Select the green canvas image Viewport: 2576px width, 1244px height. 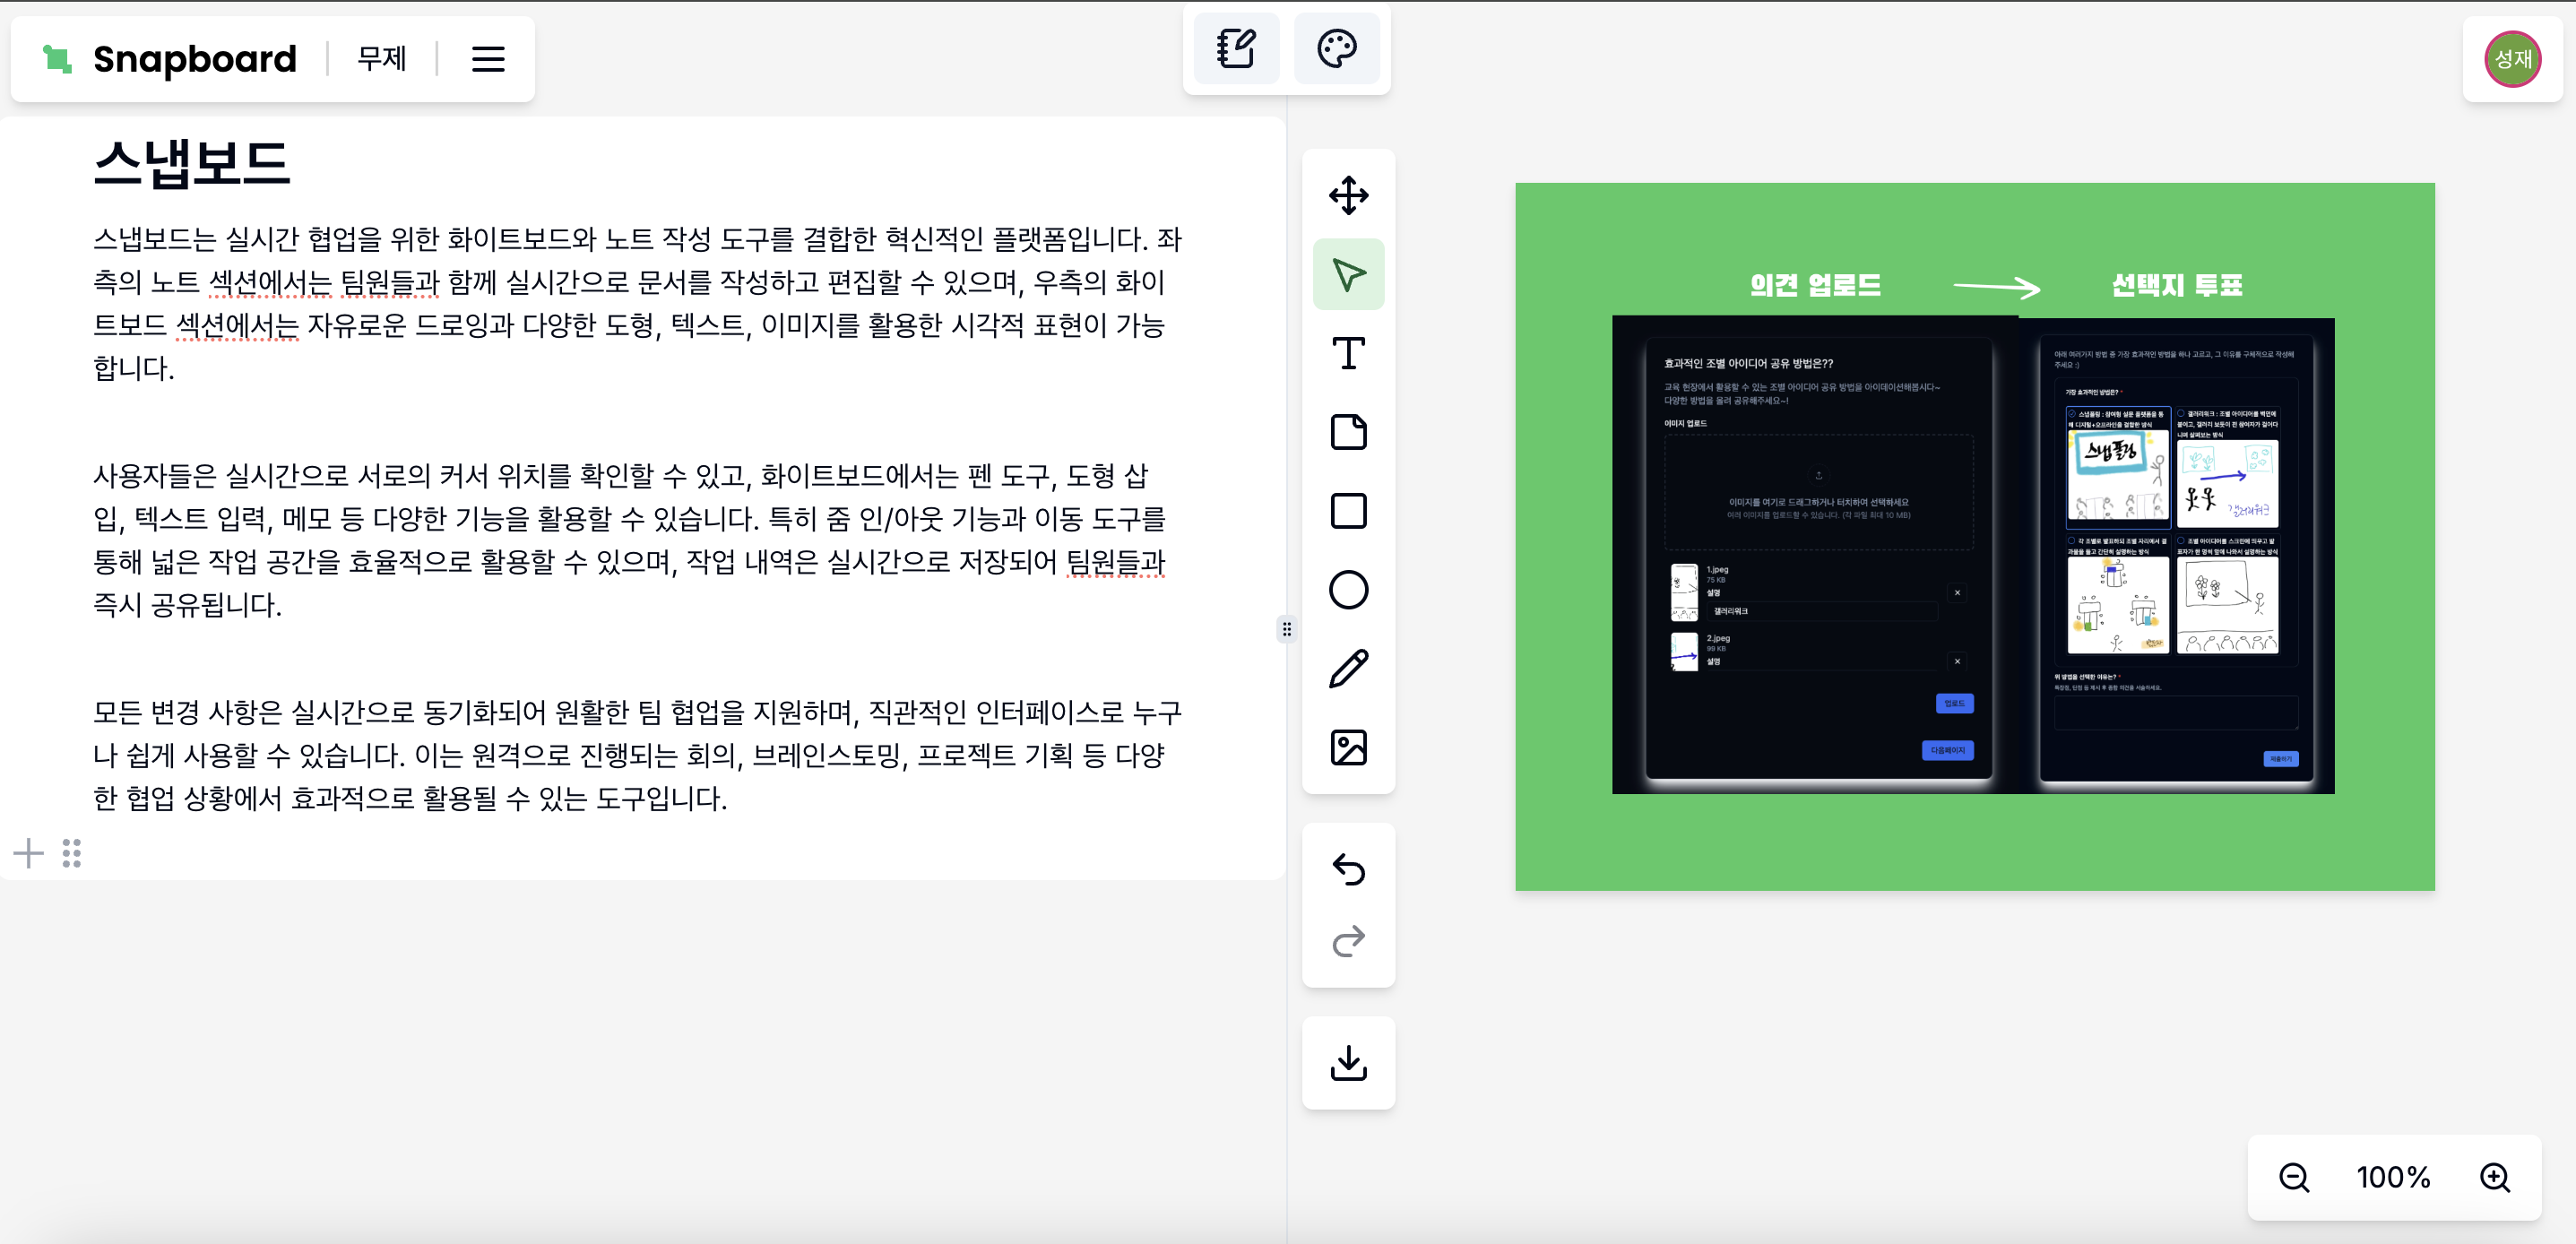tap(1974, 536)
